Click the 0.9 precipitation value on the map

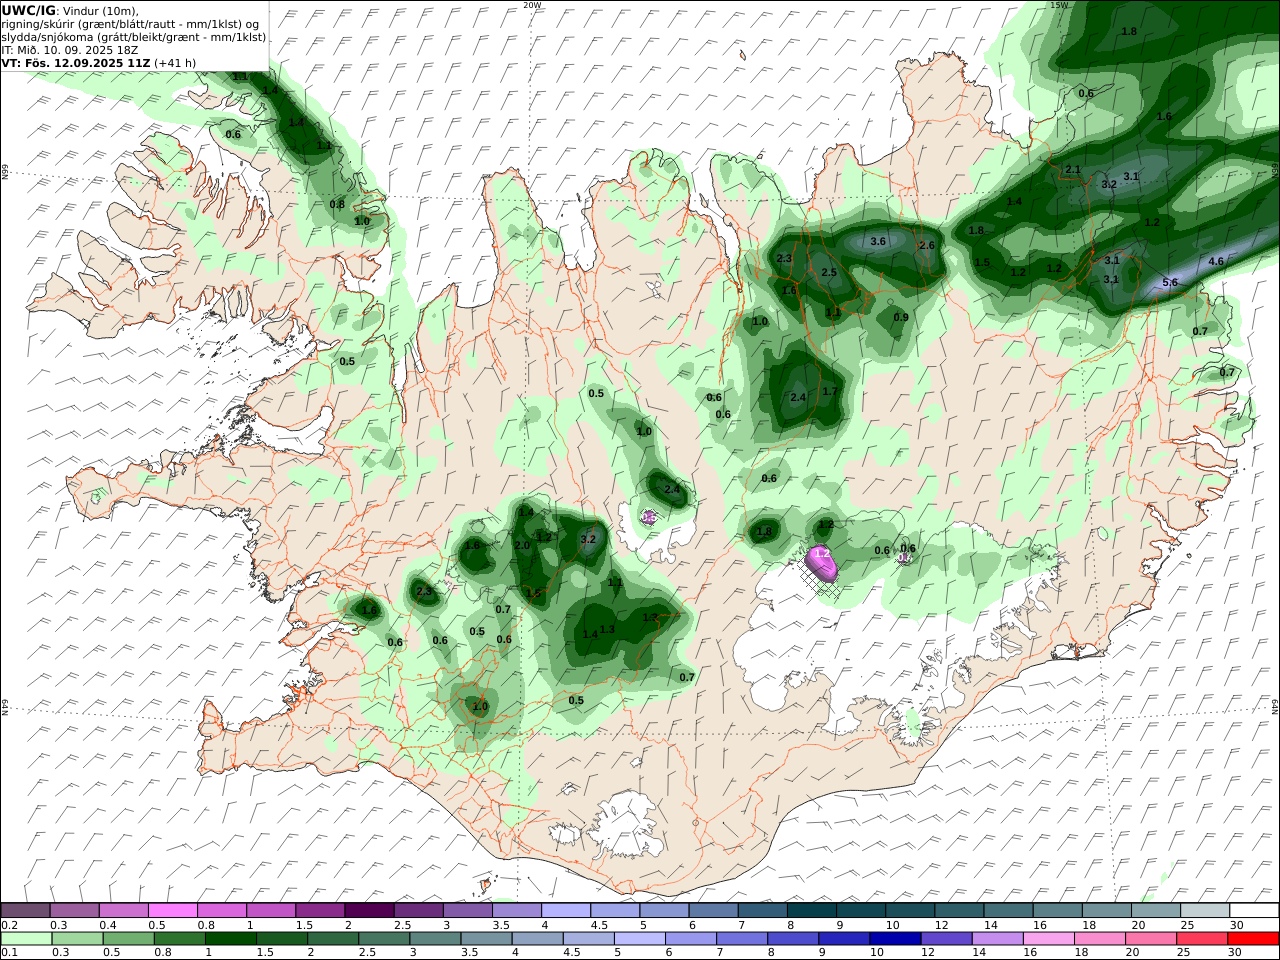pos(901,317)
